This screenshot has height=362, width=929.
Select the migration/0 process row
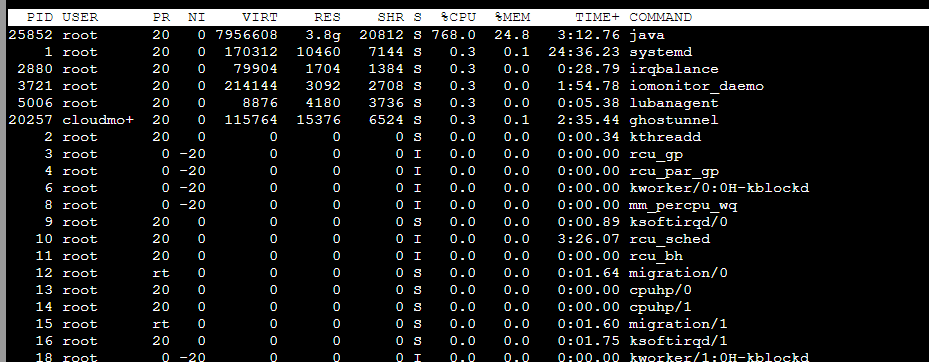tap(468, 274)
